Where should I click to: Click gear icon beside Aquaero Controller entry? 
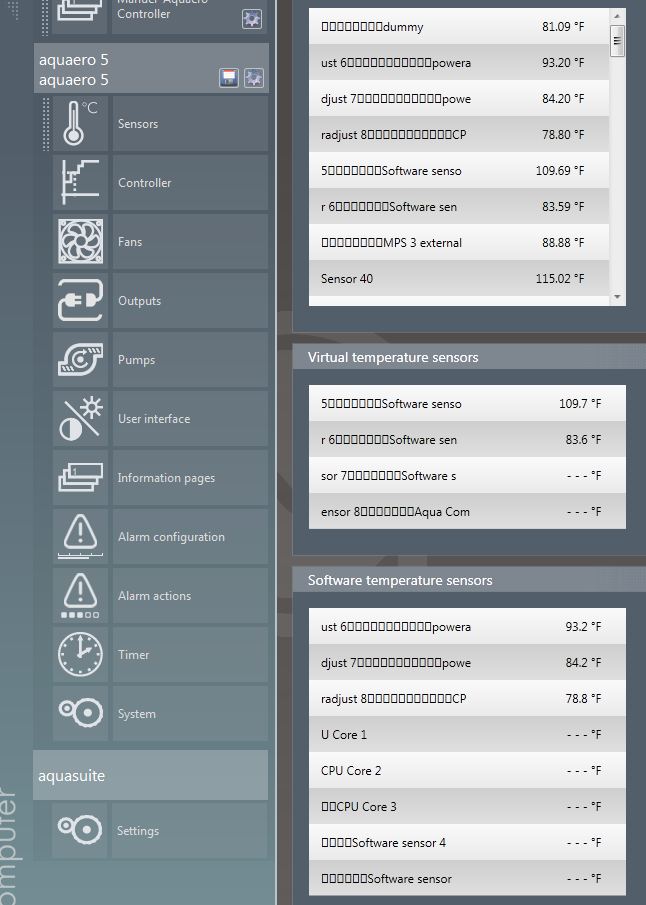252,19
